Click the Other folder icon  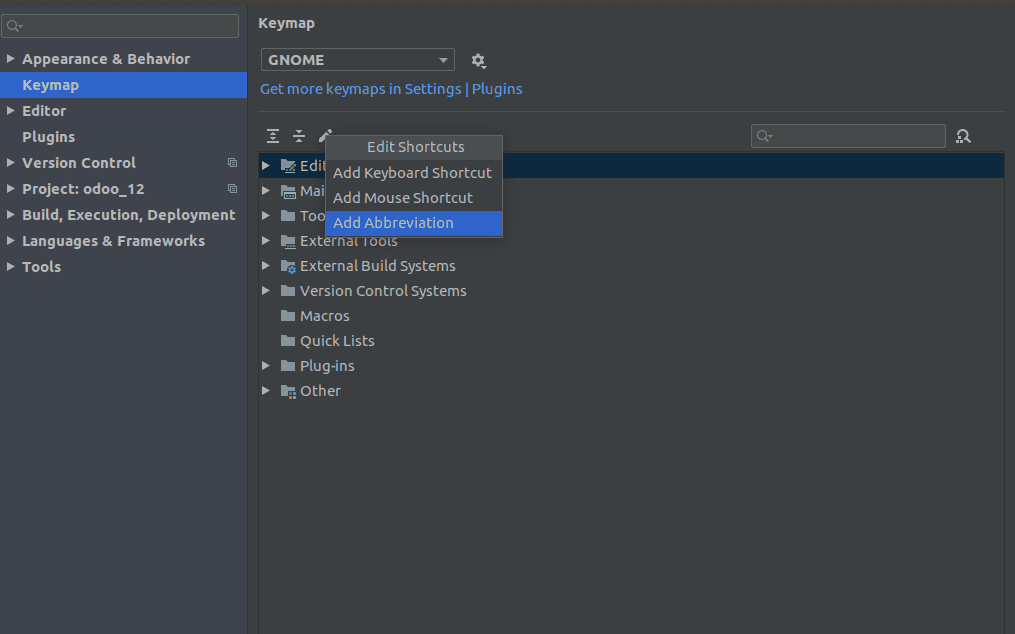pos(288,391)
